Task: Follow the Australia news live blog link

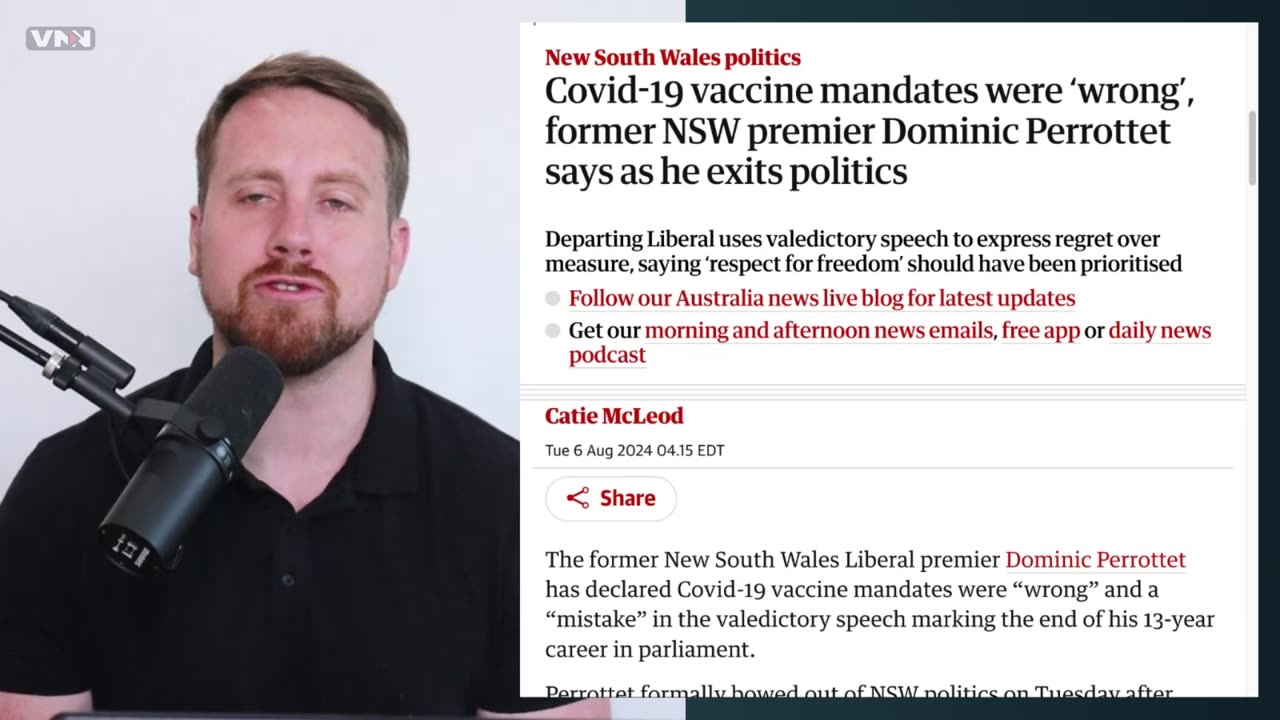Action: (x=822, y=298)
